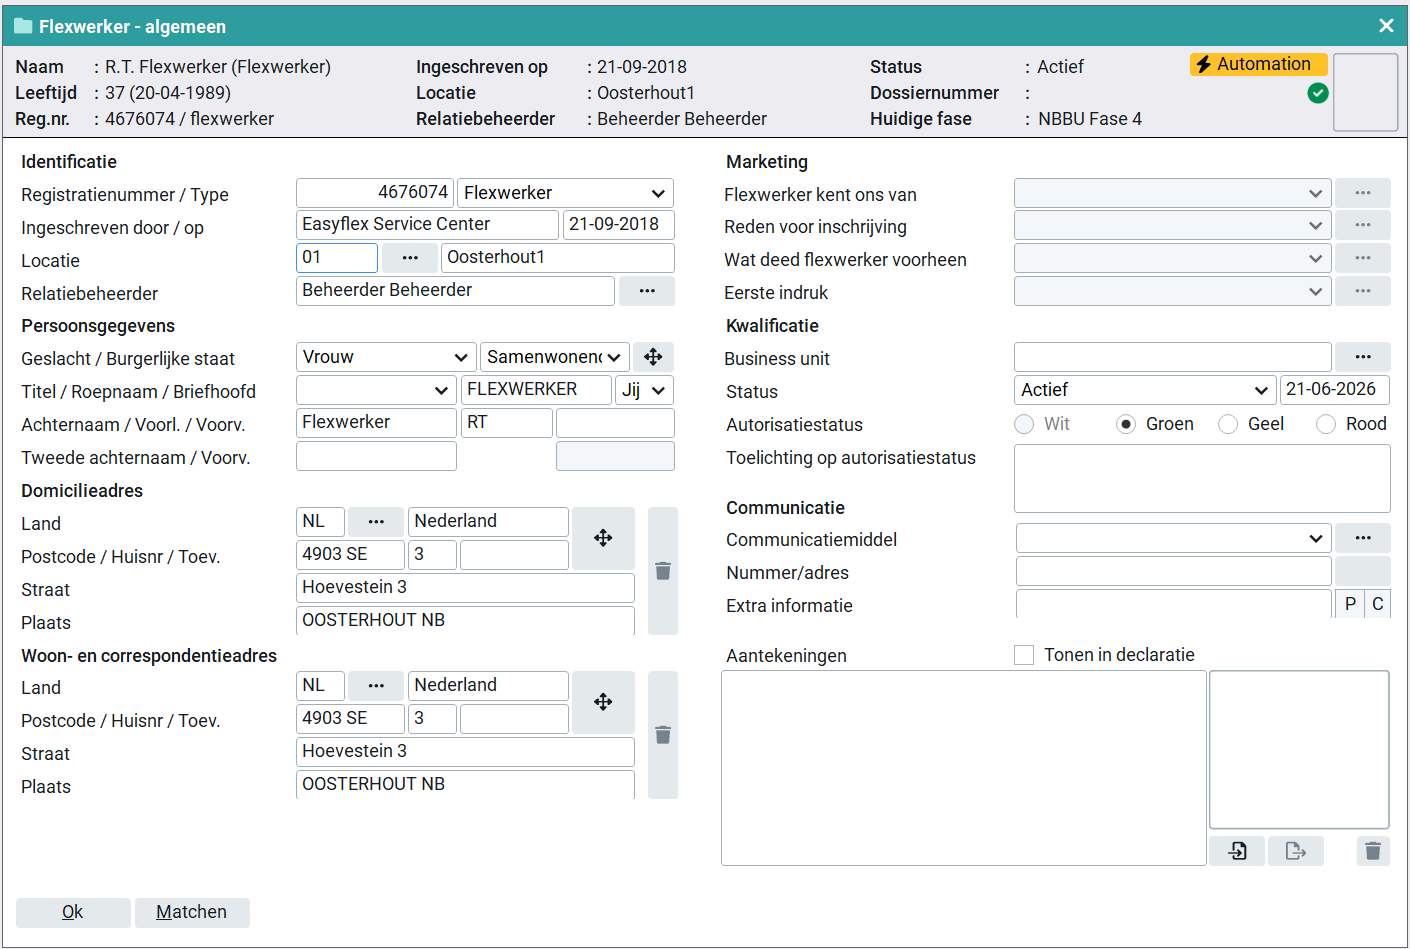Select the Geel autorisatiestatus radio

pyautogui.click(x=1228, y=424)
